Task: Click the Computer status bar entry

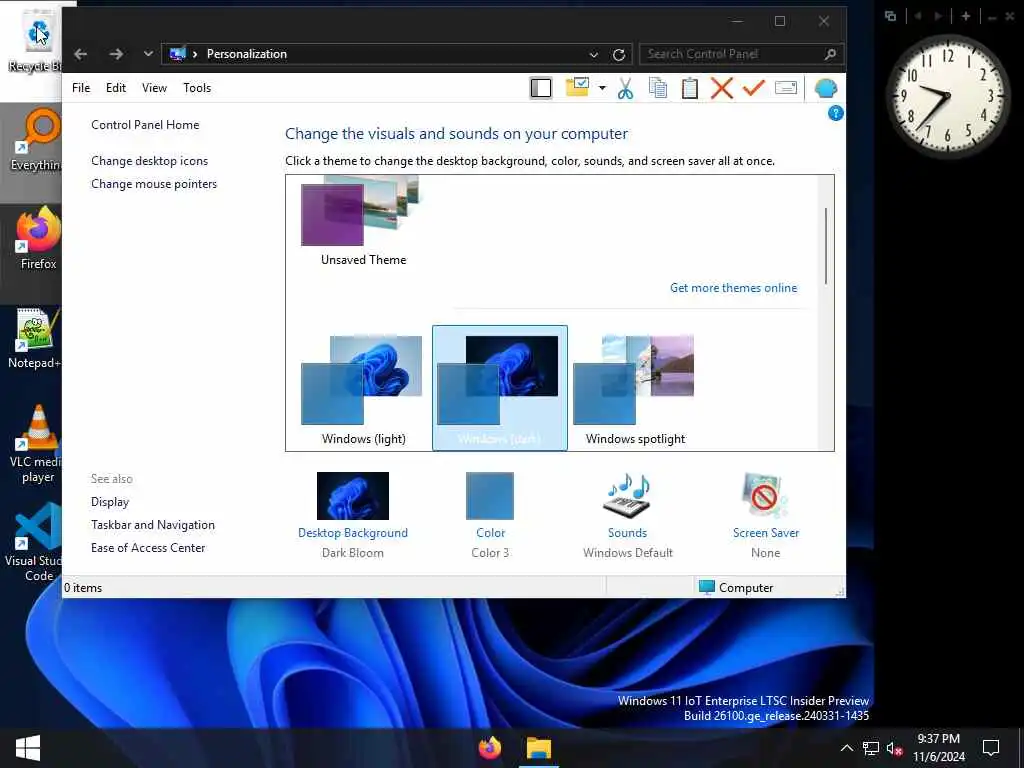Action: click(x=736, y=588)
